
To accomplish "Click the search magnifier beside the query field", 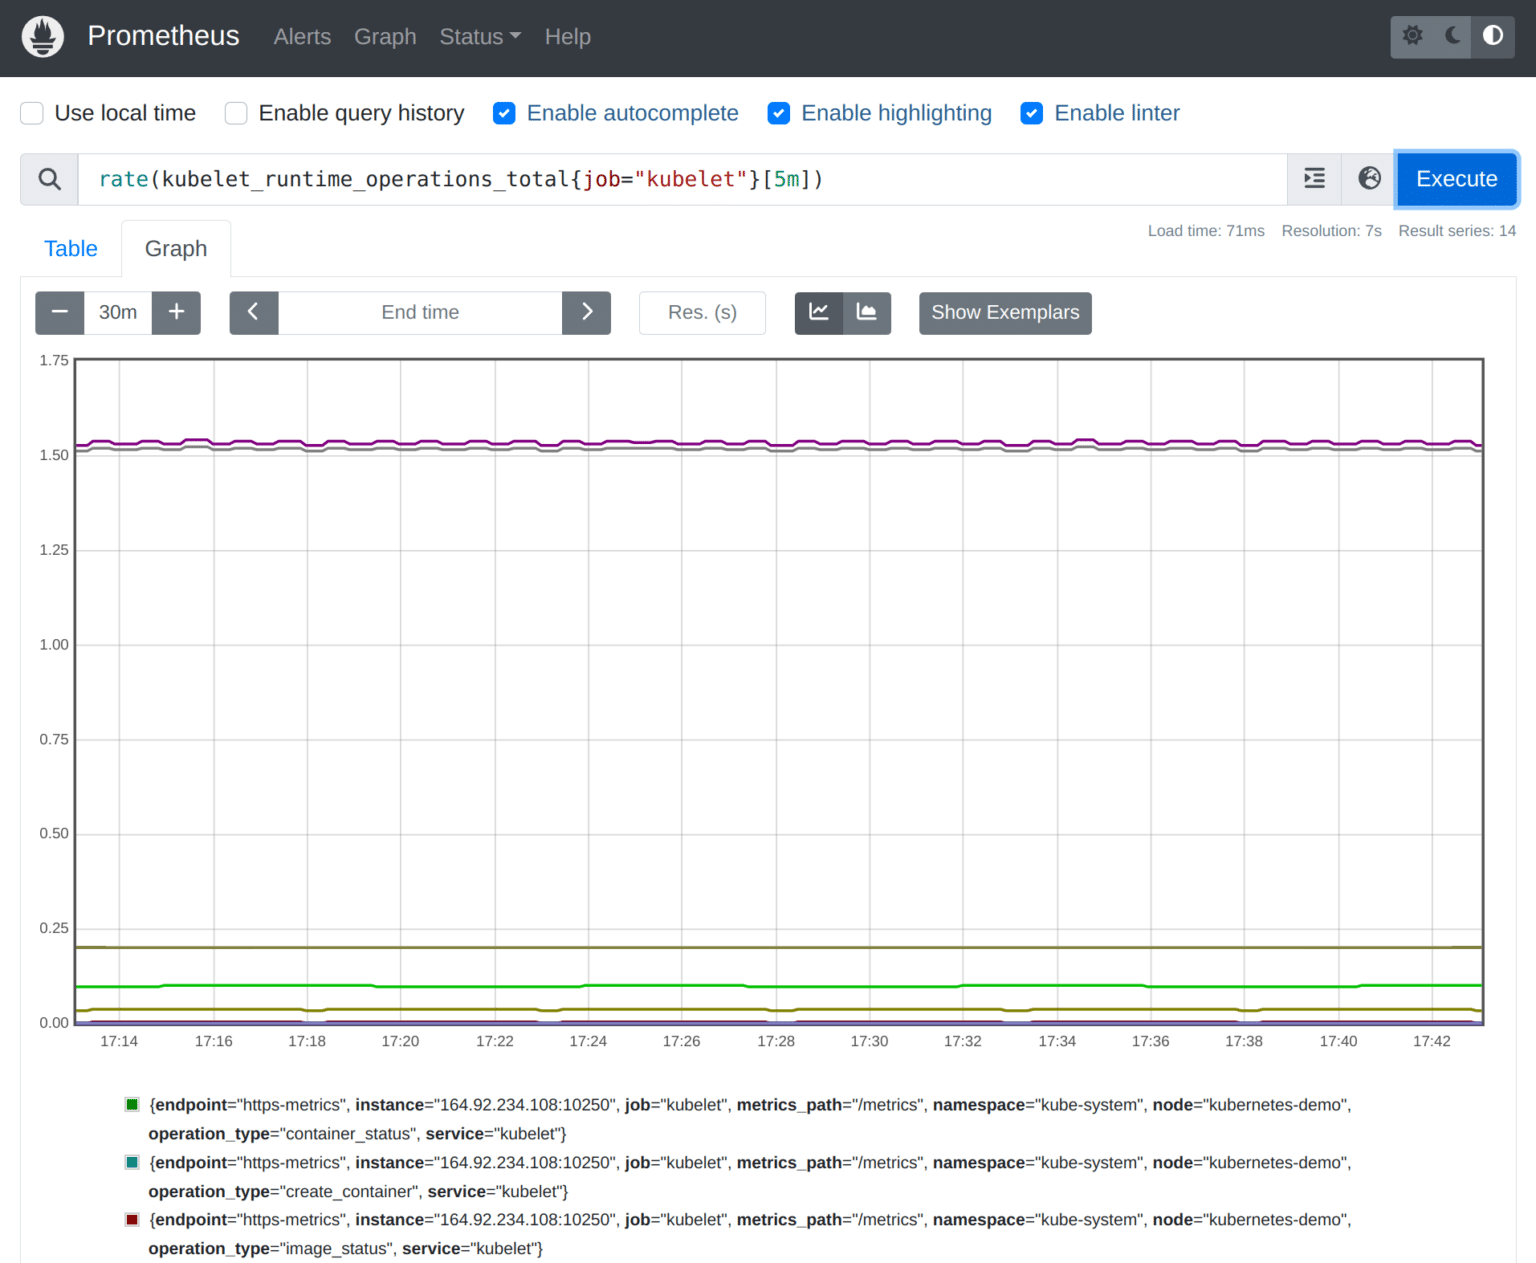I will coord(48,179).
